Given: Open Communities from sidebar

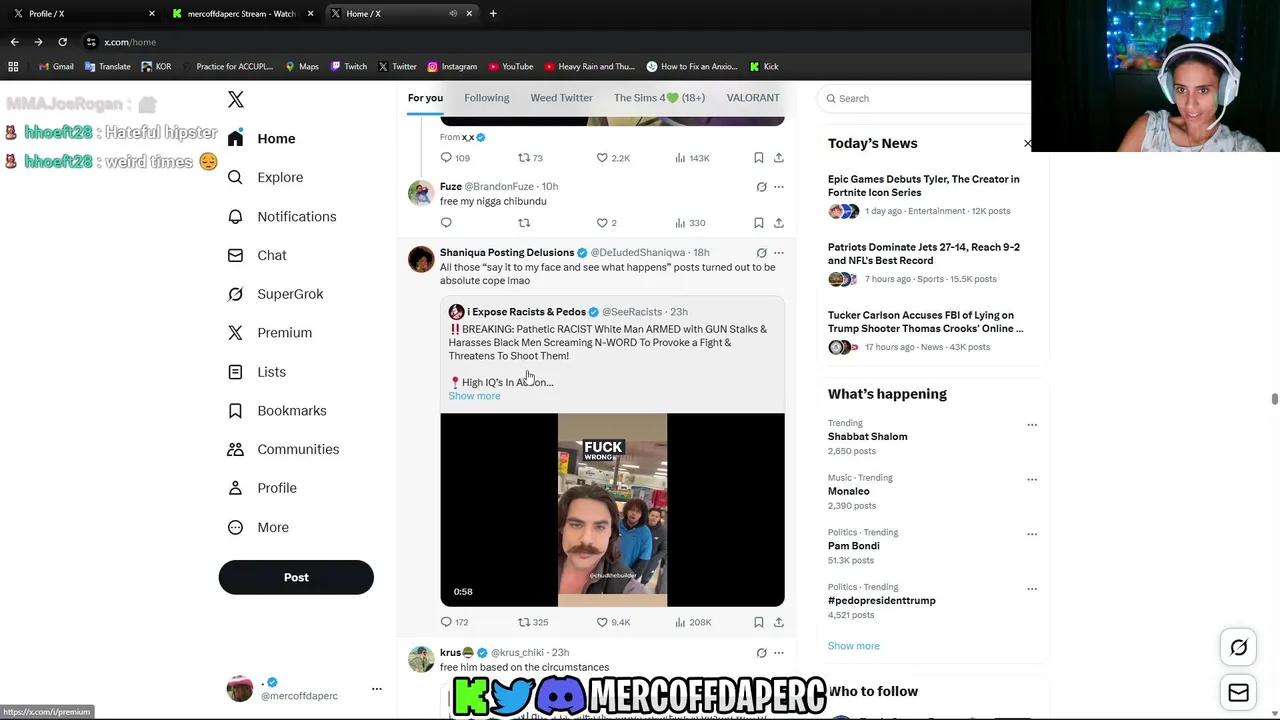Looking at the screenshot, I should pos(284,449).
